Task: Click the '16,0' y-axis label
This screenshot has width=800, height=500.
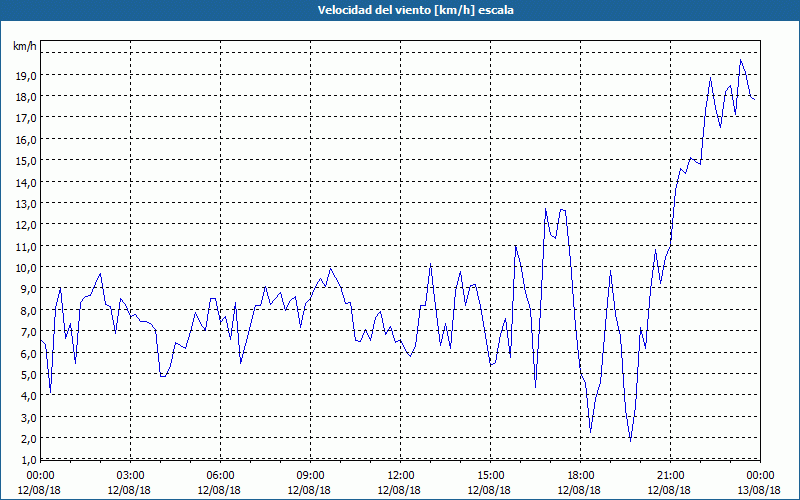Action: pyautogui.click(x=26, y=140)
